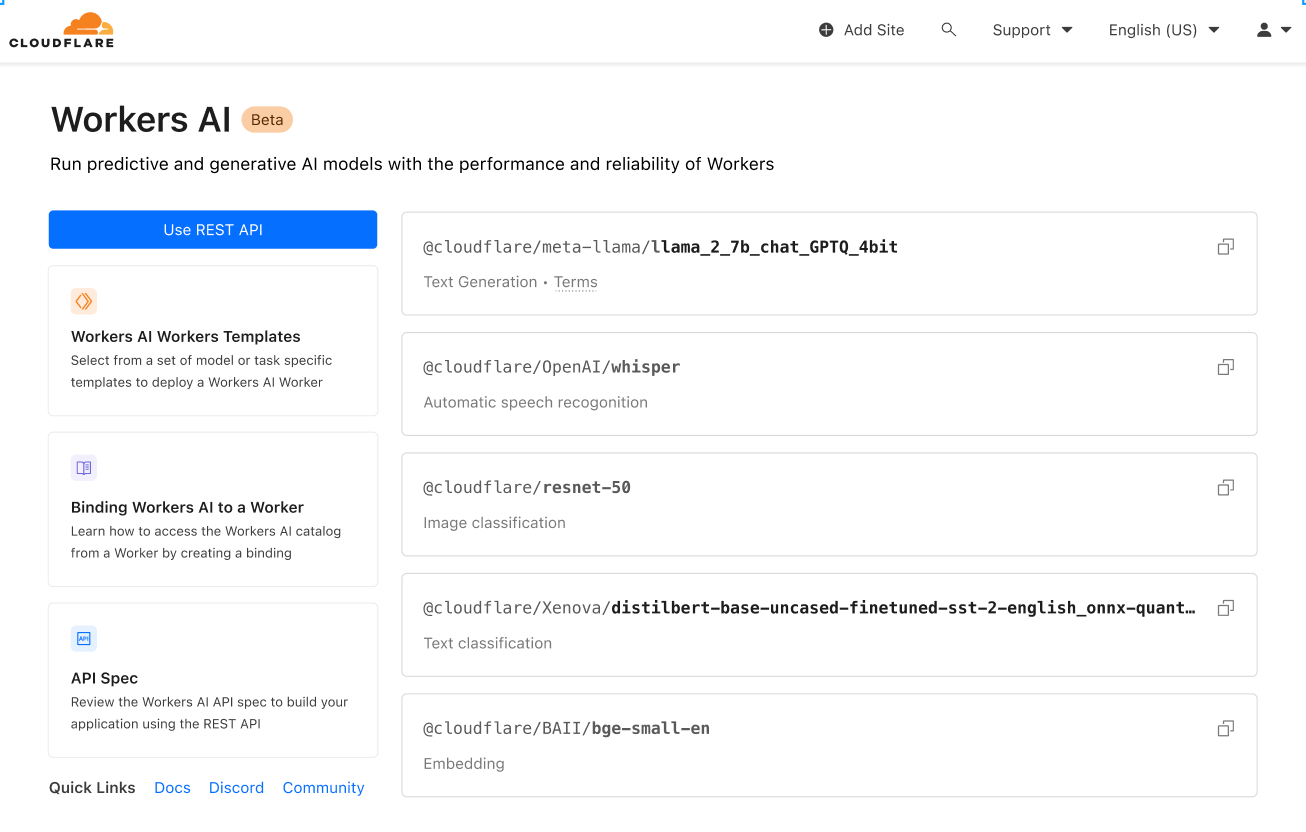This screenshot has width=1306, height=832.
Task: Visit the Discord quick link
Action: 236,787
